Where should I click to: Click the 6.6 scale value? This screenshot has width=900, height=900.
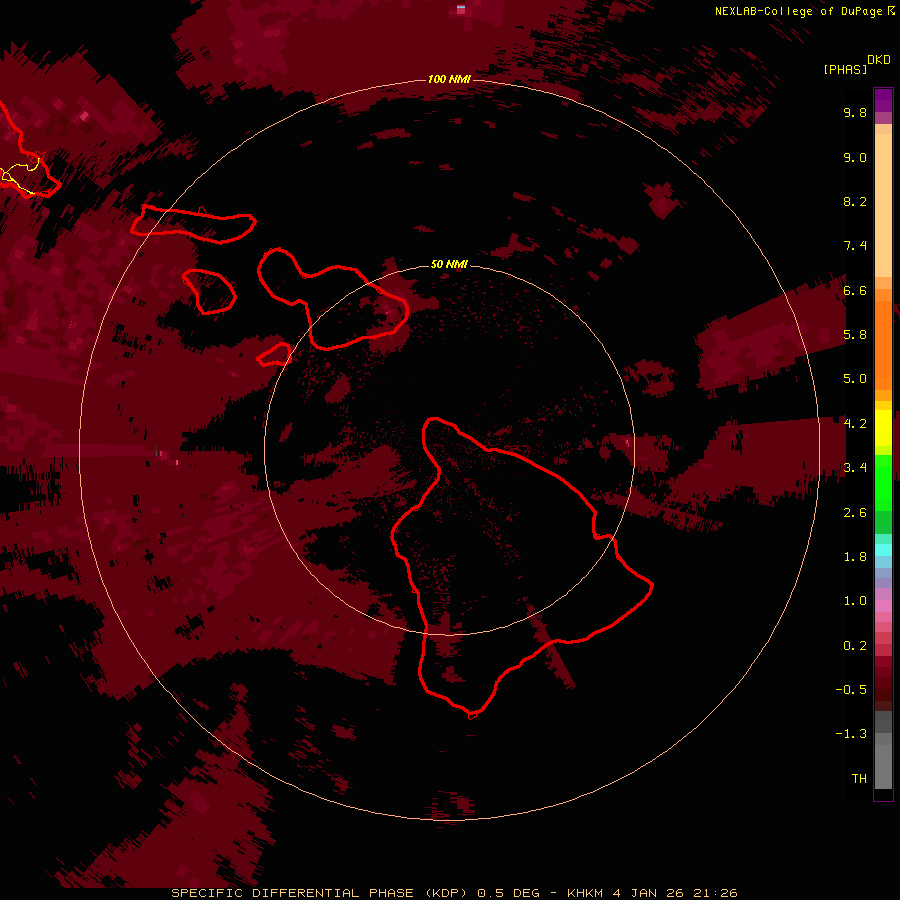[855, 290]
